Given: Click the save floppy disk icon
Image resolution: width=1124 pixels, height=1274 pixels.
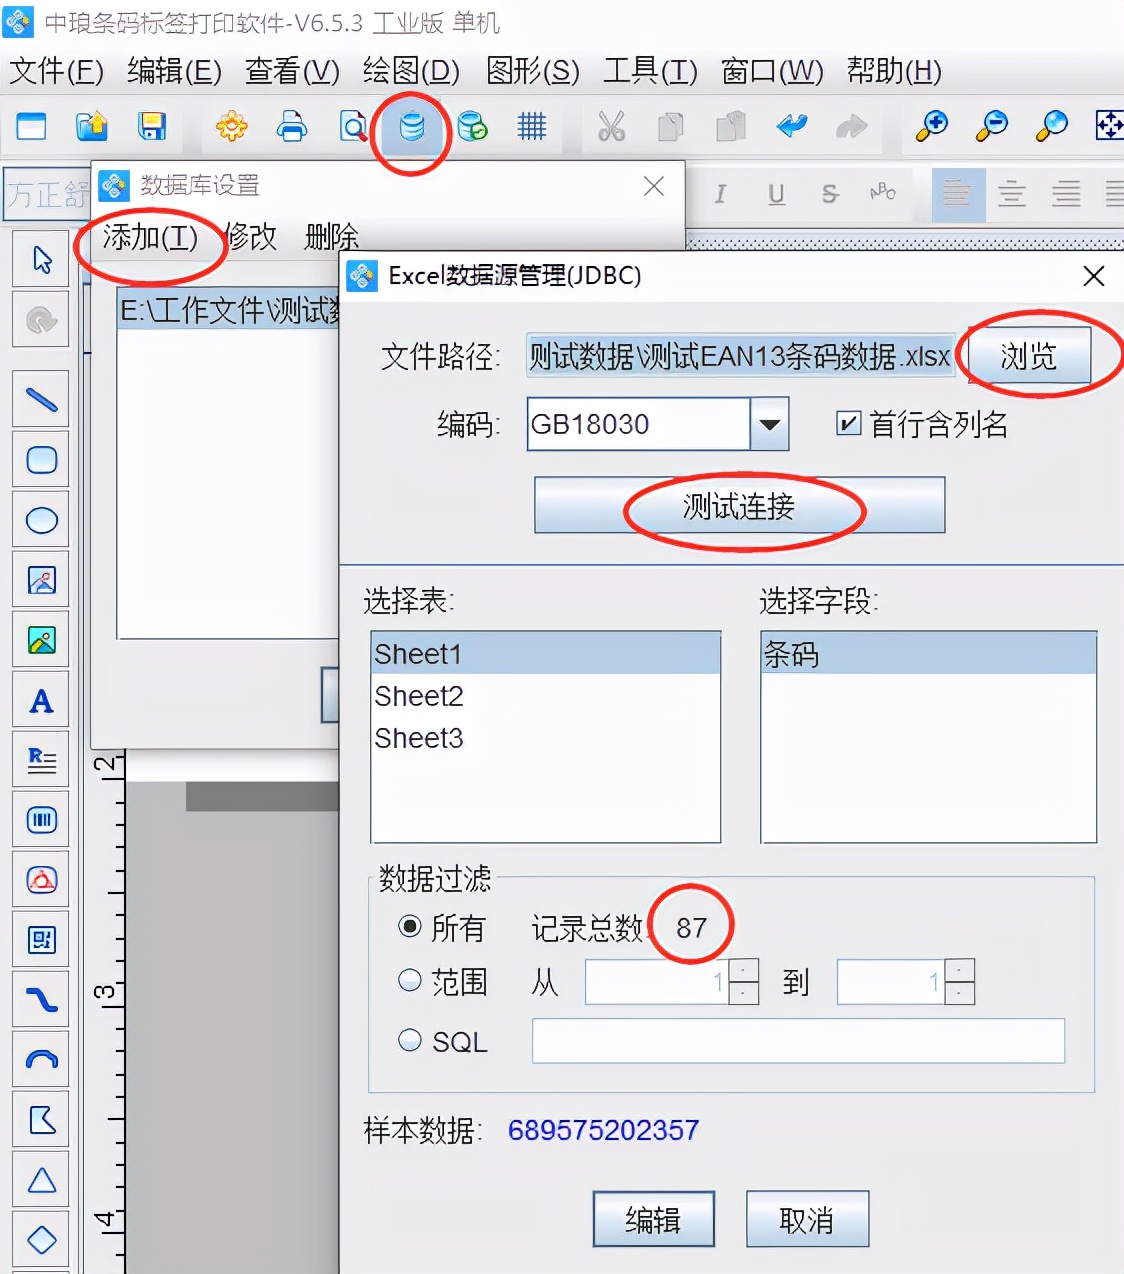Looking at the screenshot, I should click(152, 126).
